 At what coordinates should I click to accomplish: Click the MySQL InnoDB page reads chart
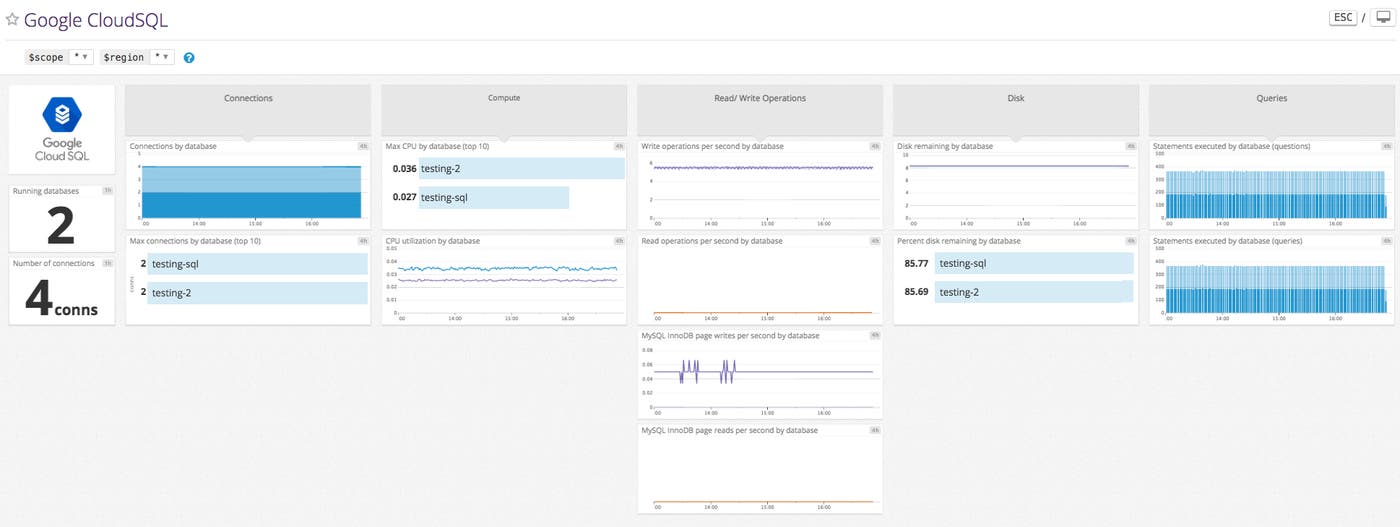tap(761, 472)
